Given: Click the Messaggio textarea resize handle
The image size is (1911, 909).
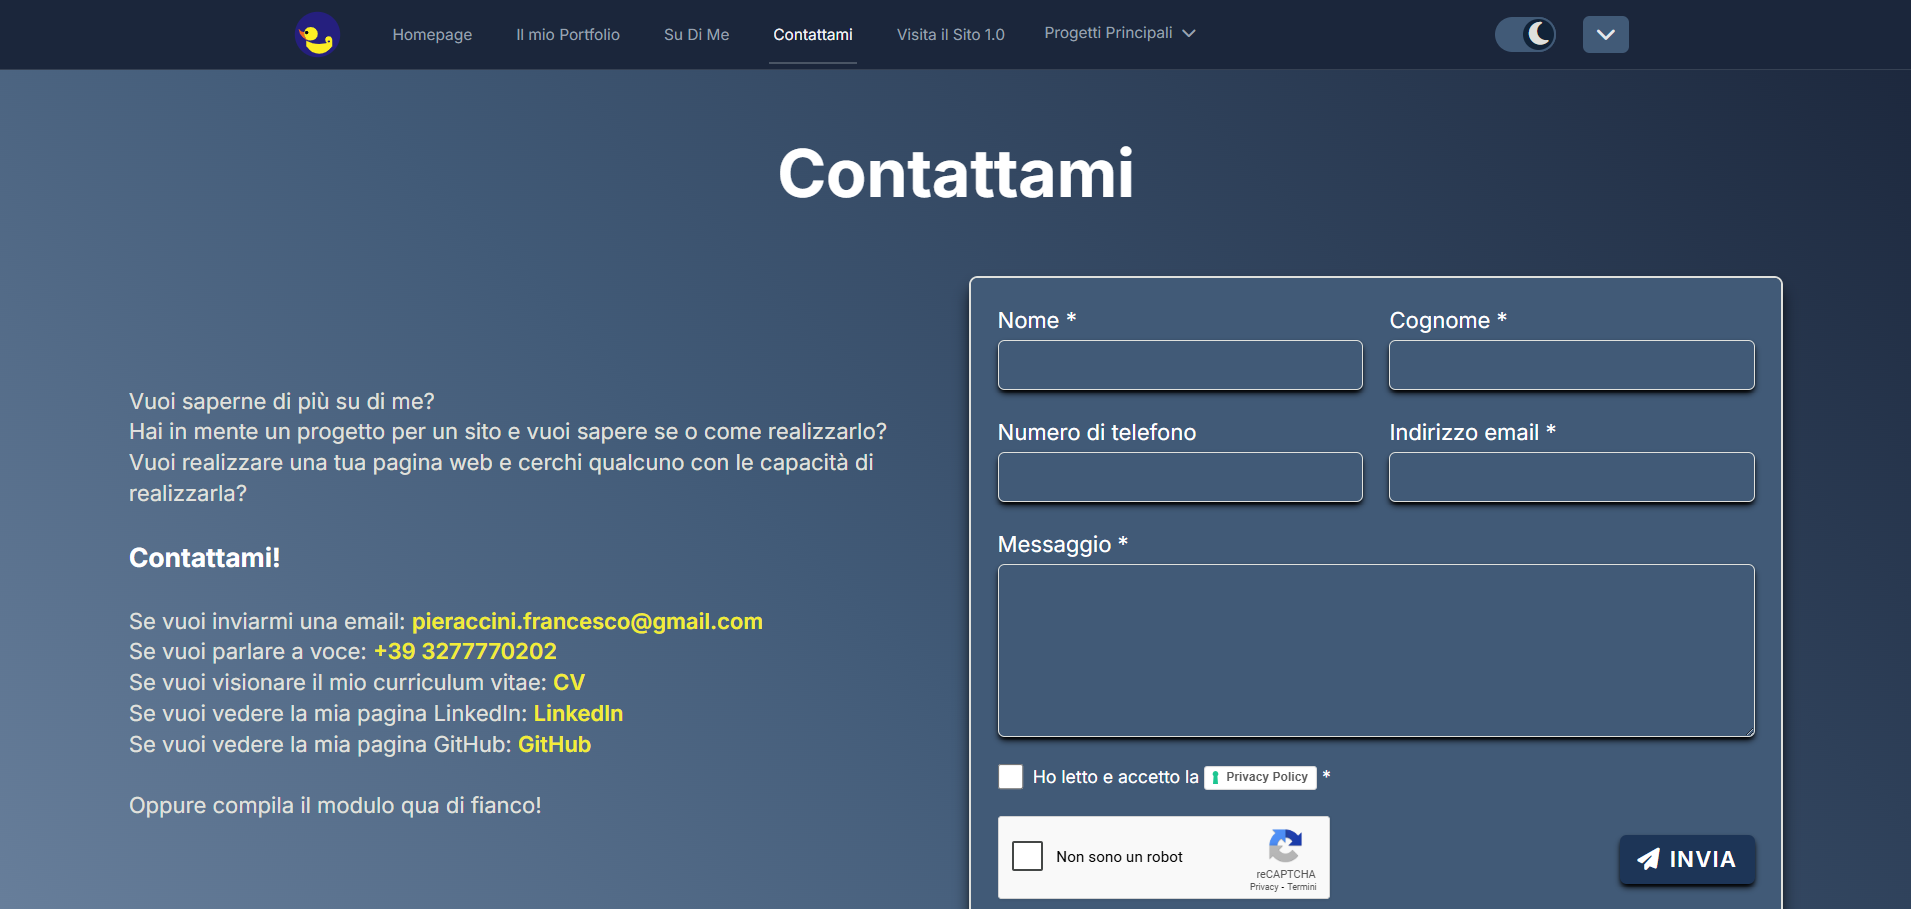Looking at the screenshot, I should click(1748, 731).
